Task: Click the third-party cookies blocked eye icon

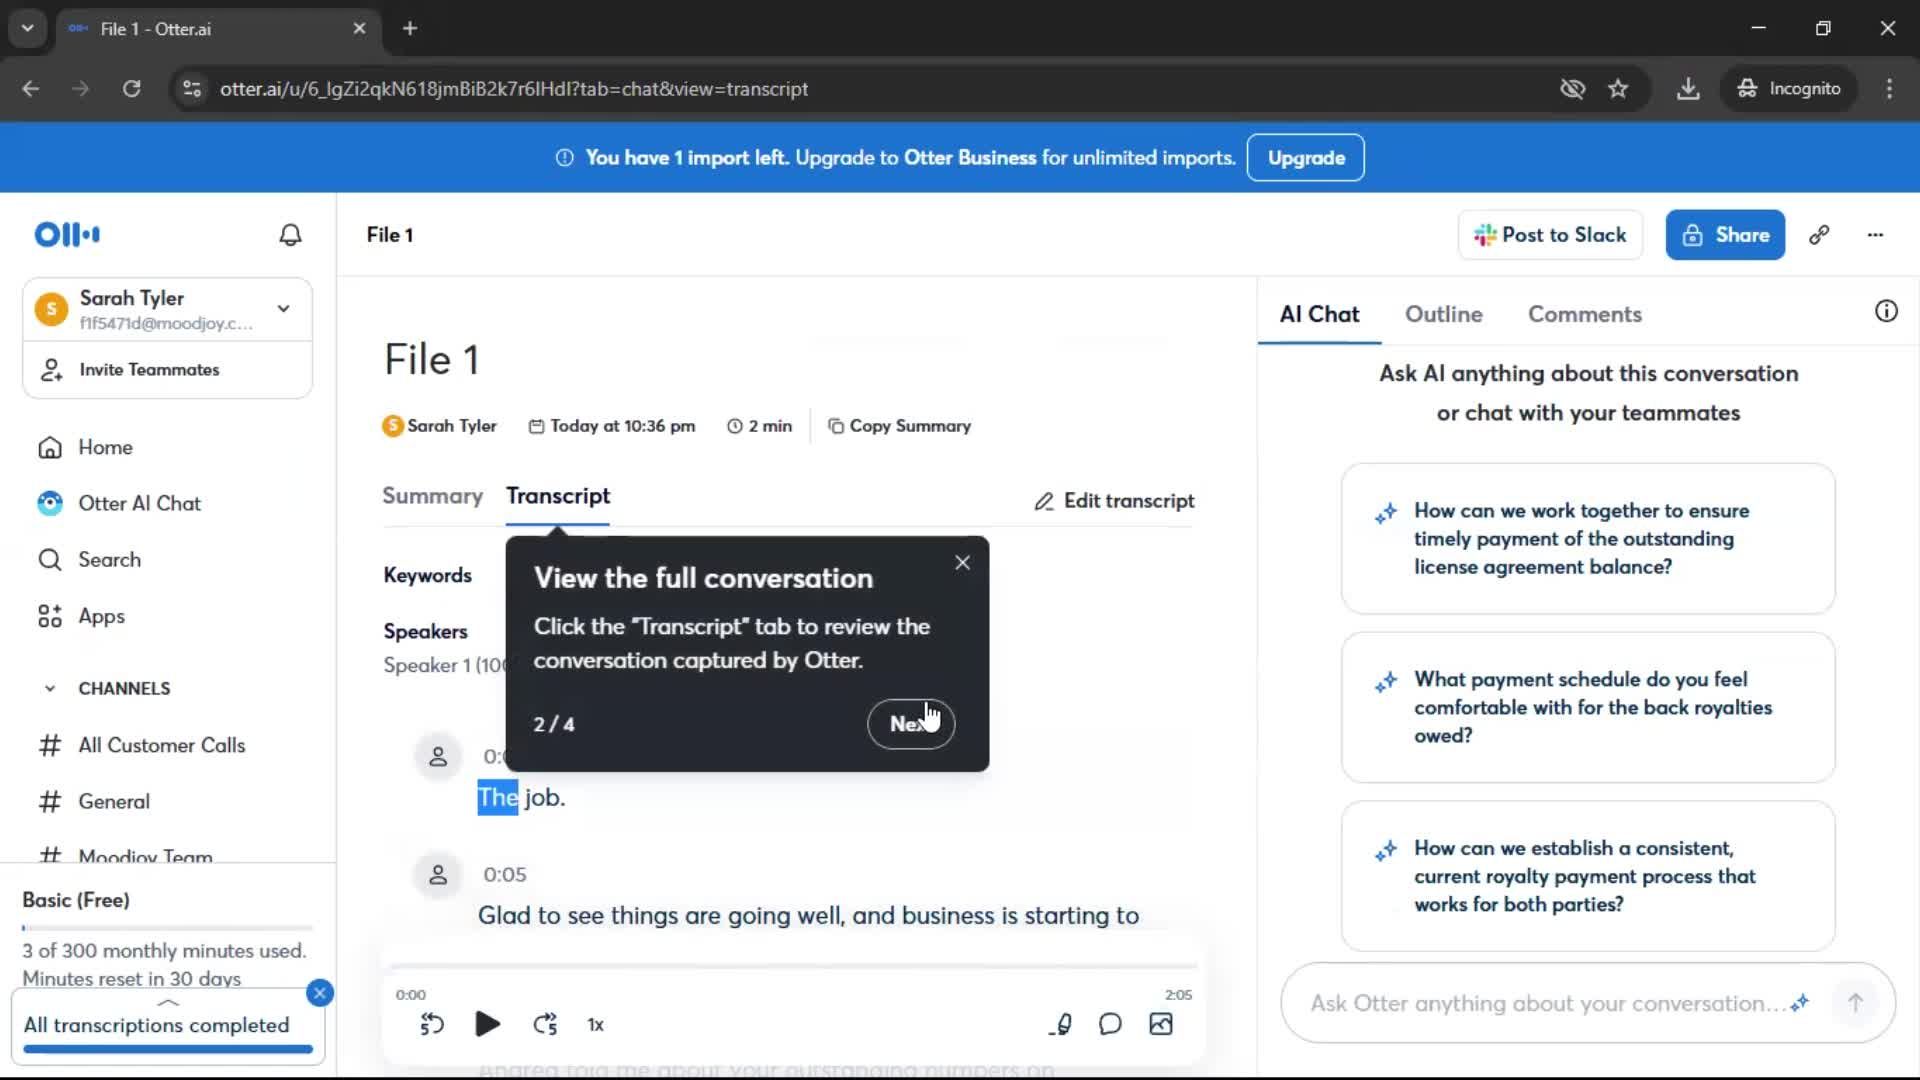Action: coord(1572,89)
